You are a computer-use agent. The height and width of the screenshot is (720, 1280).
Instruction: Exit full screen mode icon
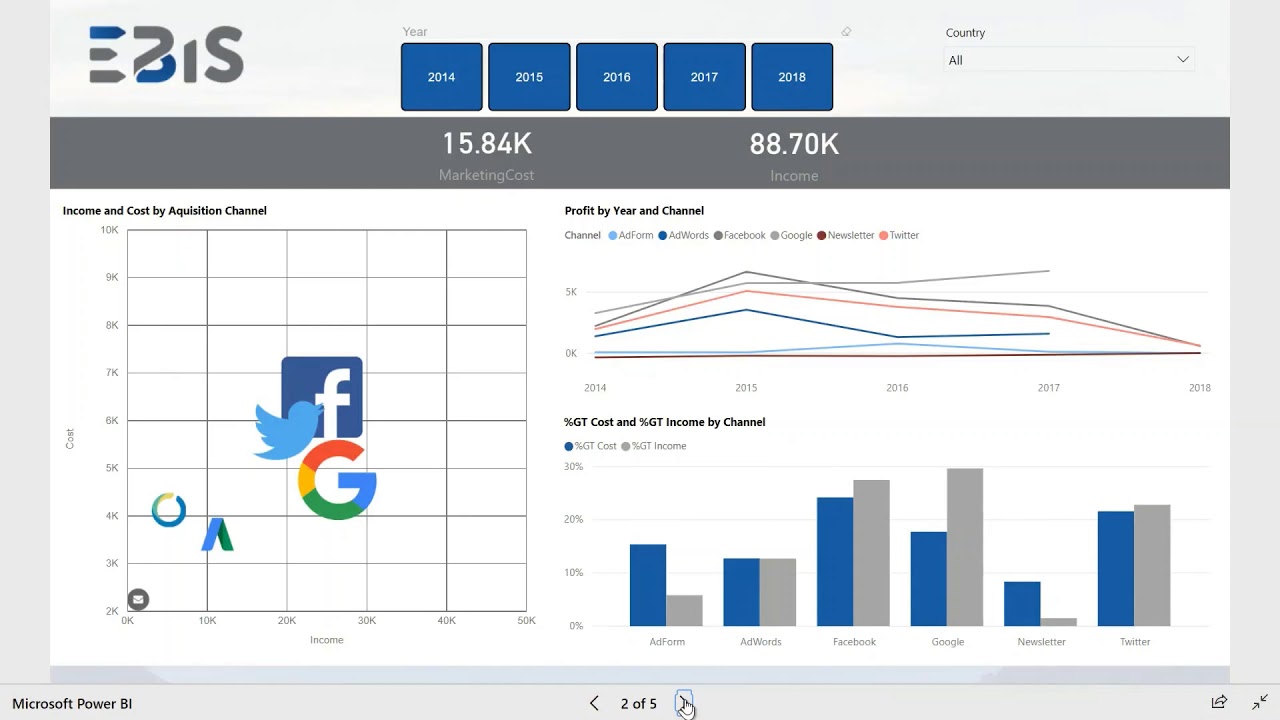[1260, 702]
